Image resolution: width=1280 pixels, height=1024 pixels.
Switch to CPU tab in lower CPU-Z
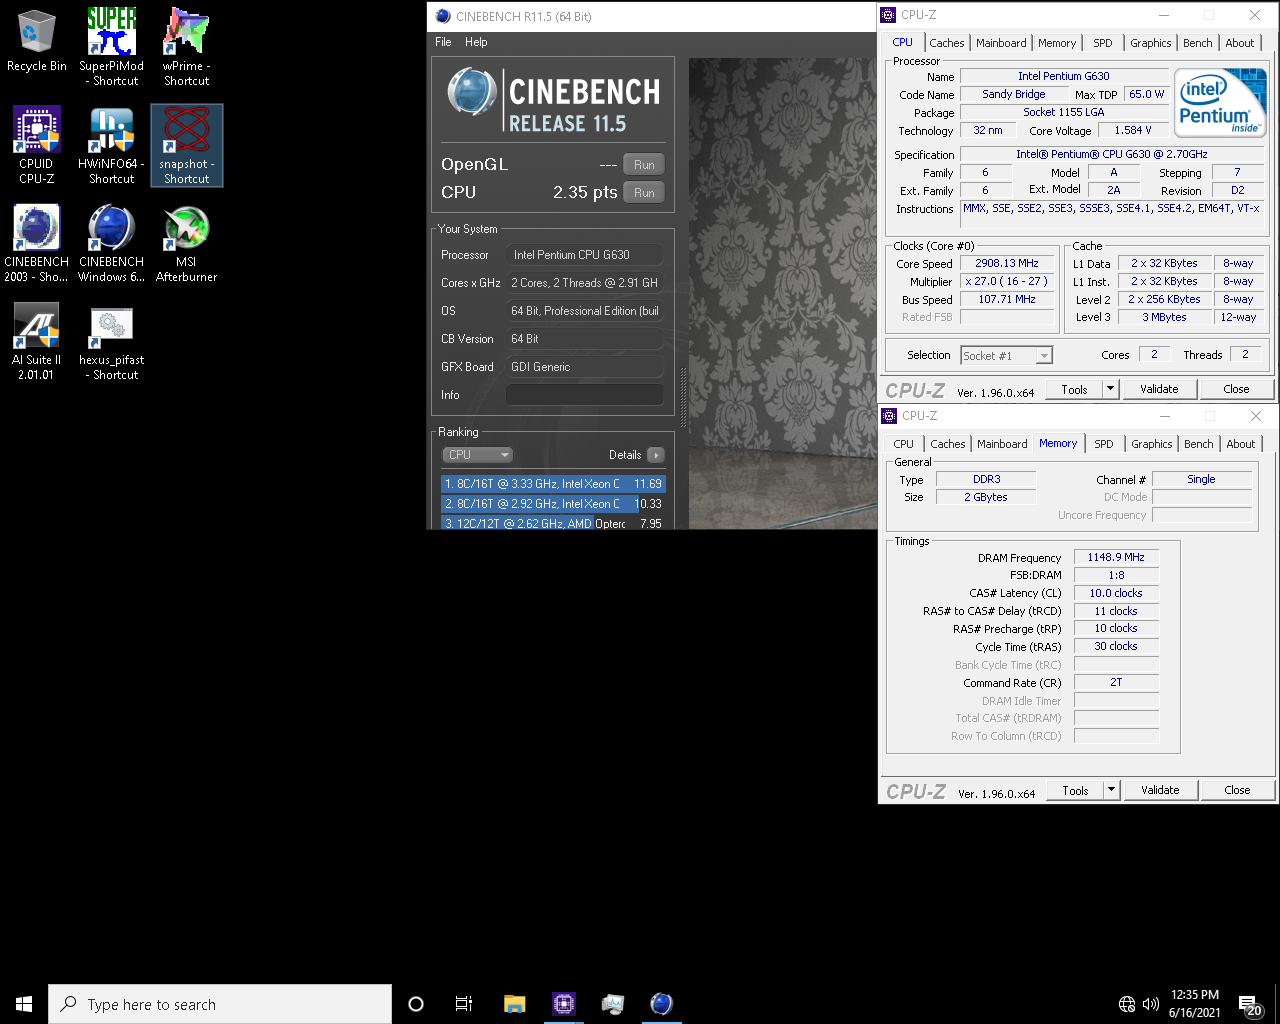(x=904, y=444)
